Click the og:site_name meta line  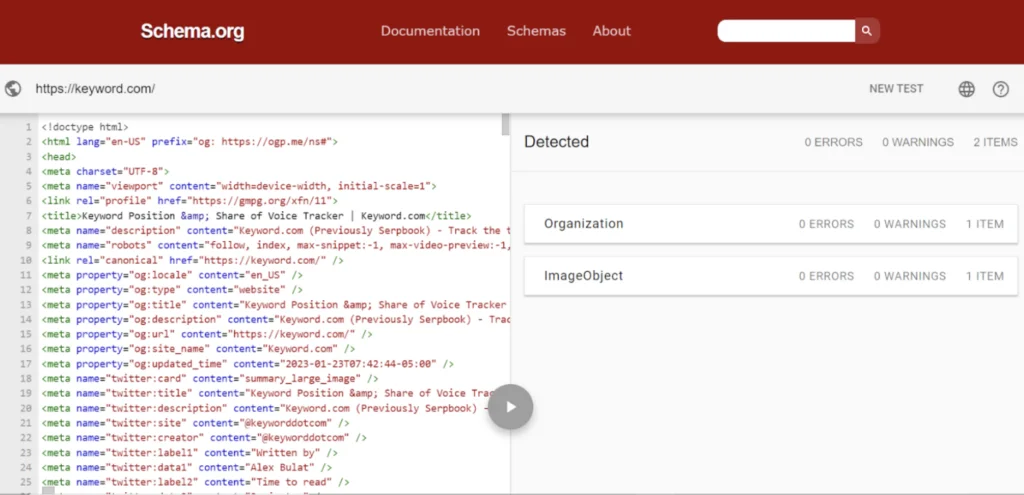click(198, 349)
